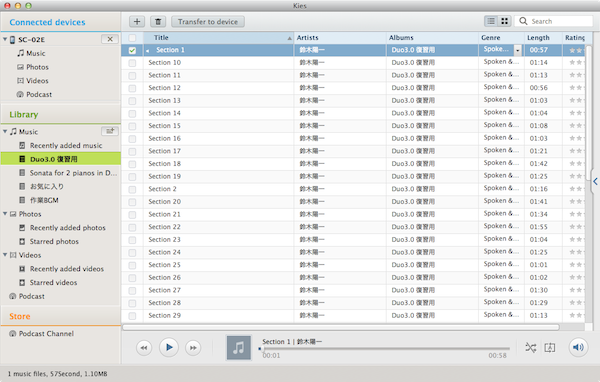The height and width of the screenshot is (382, 600).
Task: Click album art music note thumbnail
Action: 239,348
